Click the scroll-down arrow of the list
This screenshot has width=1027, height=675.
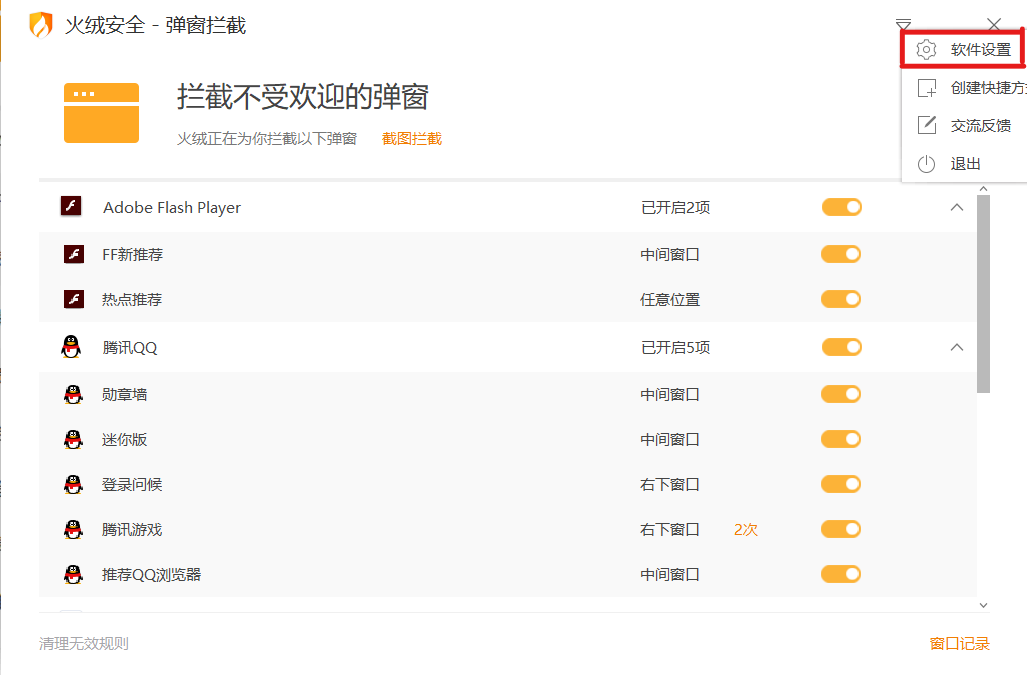(x=983, y=604)
